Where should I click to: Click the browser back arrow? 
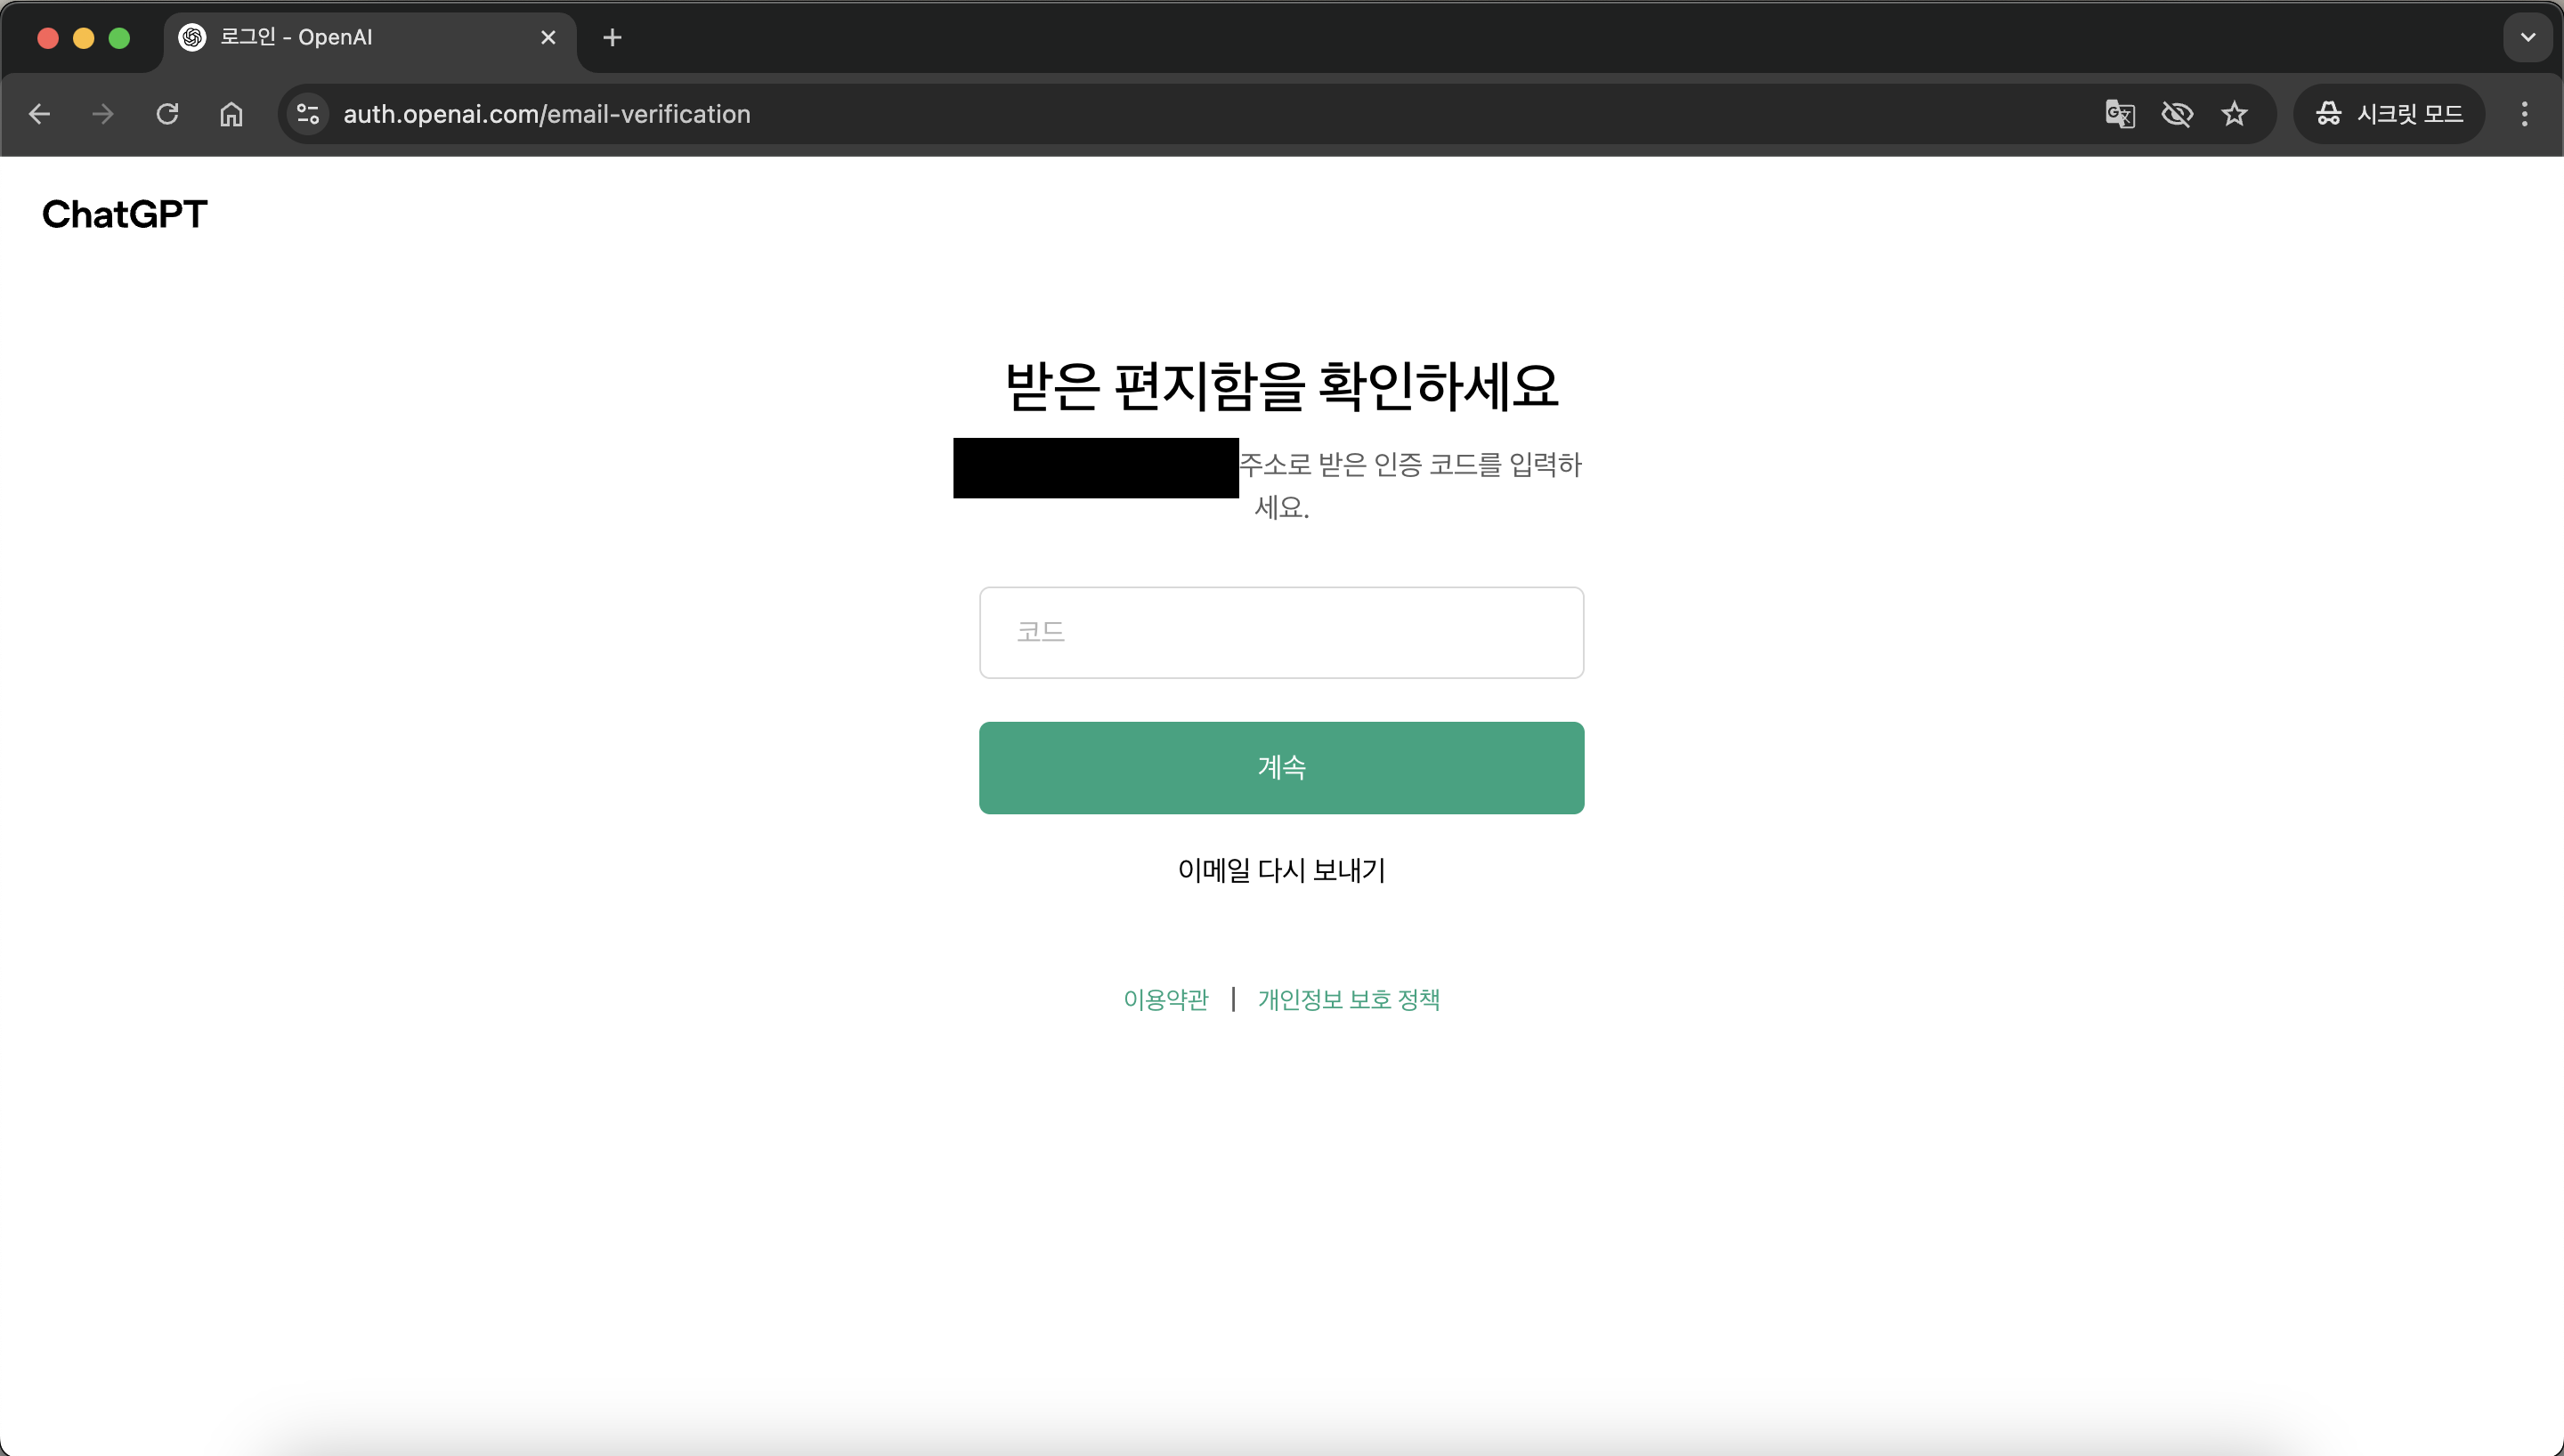[x=40, y=114]
